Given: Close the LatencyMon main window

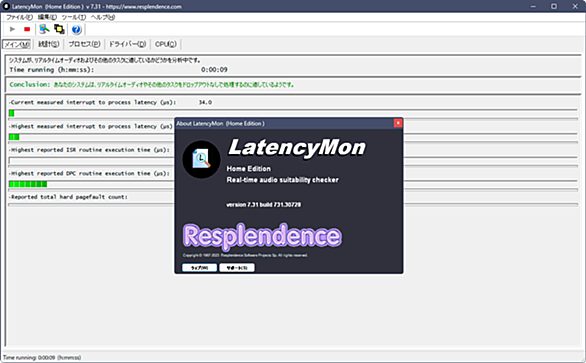Looking at the screenshot, I should (575, 6).
